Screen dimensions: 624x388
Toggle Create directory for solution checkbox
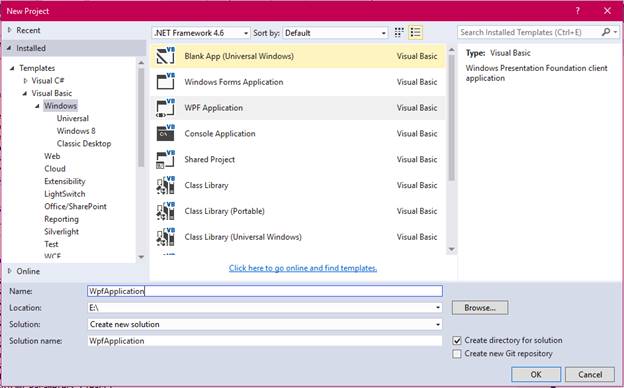457,341
